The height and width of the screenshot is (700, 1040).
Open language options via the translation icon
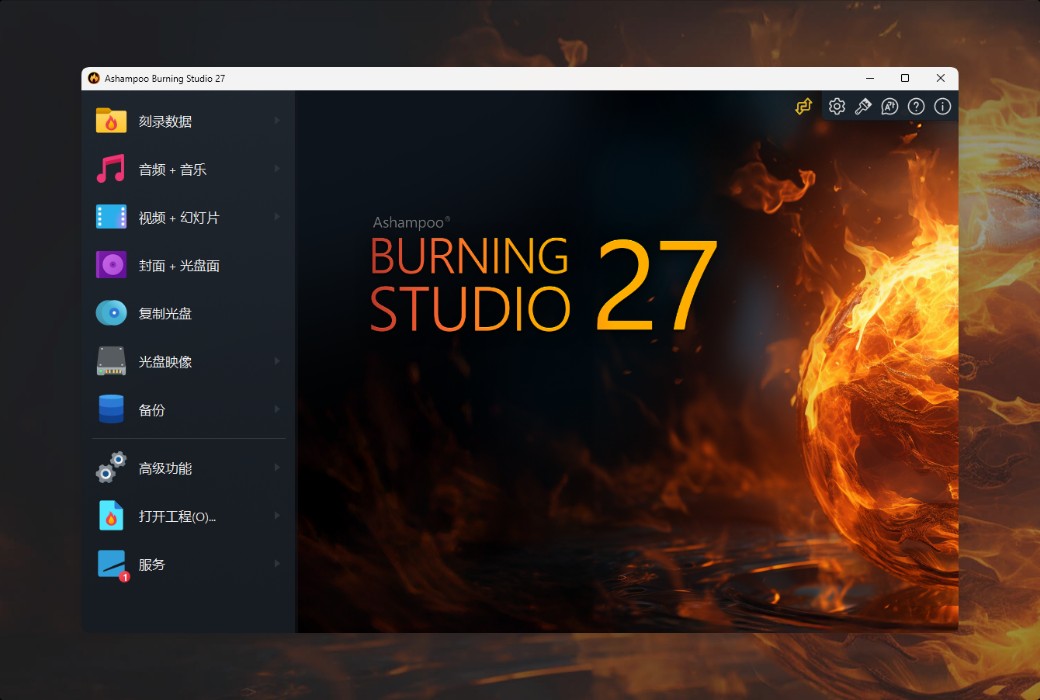[889, 105]
